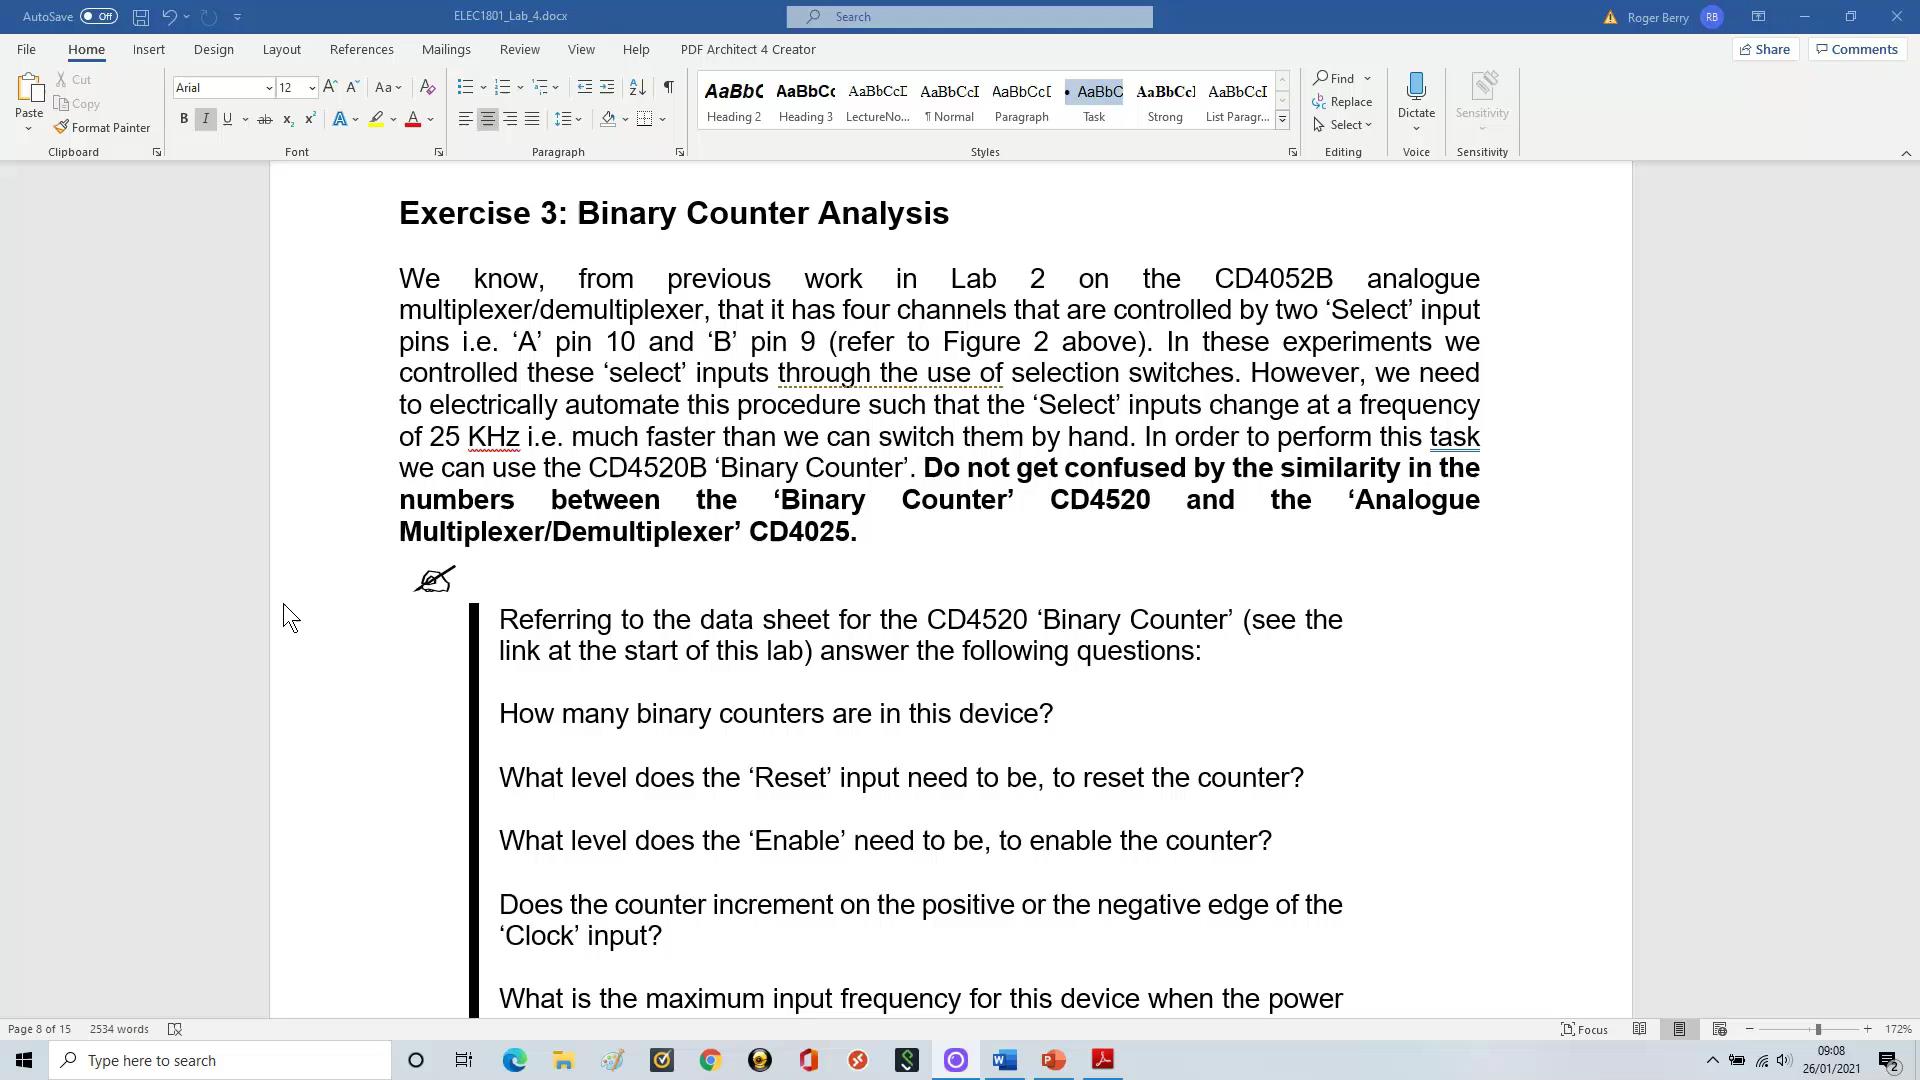
Task: Open the font name dropdown
Action: [268, 87]
